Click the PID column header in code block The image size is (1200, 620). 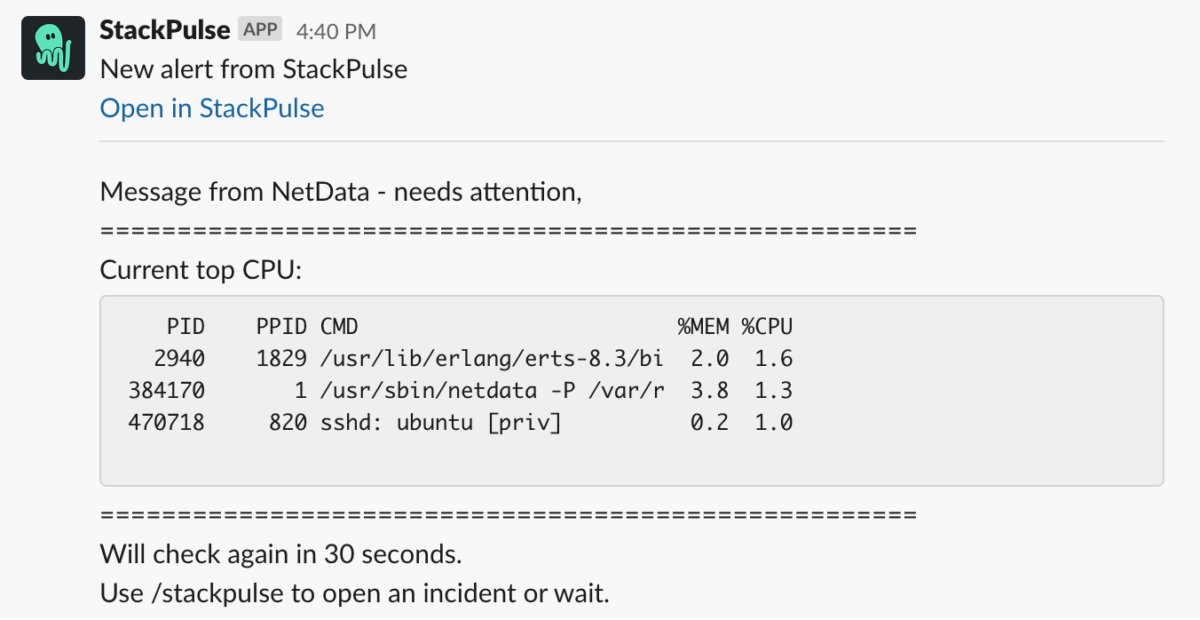click(x=186, y=326)
